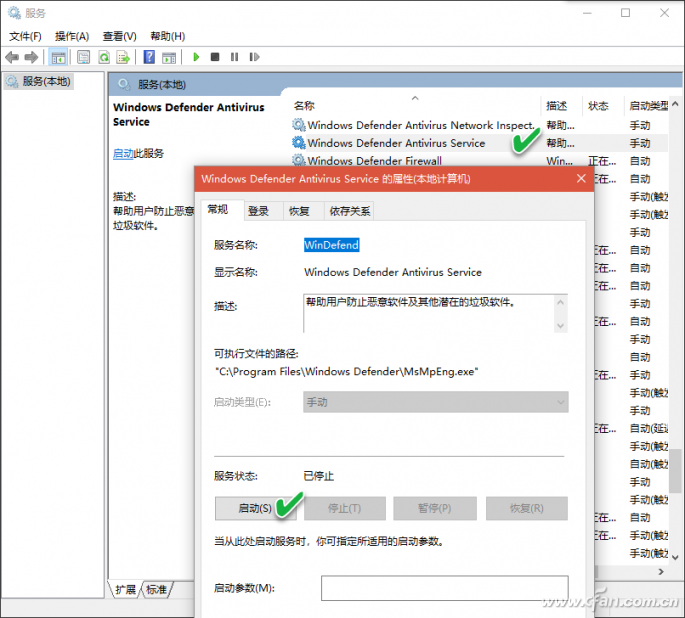Click the 启动参数(M) input field
Screen dimensions: 685x618
pos(444,588)
